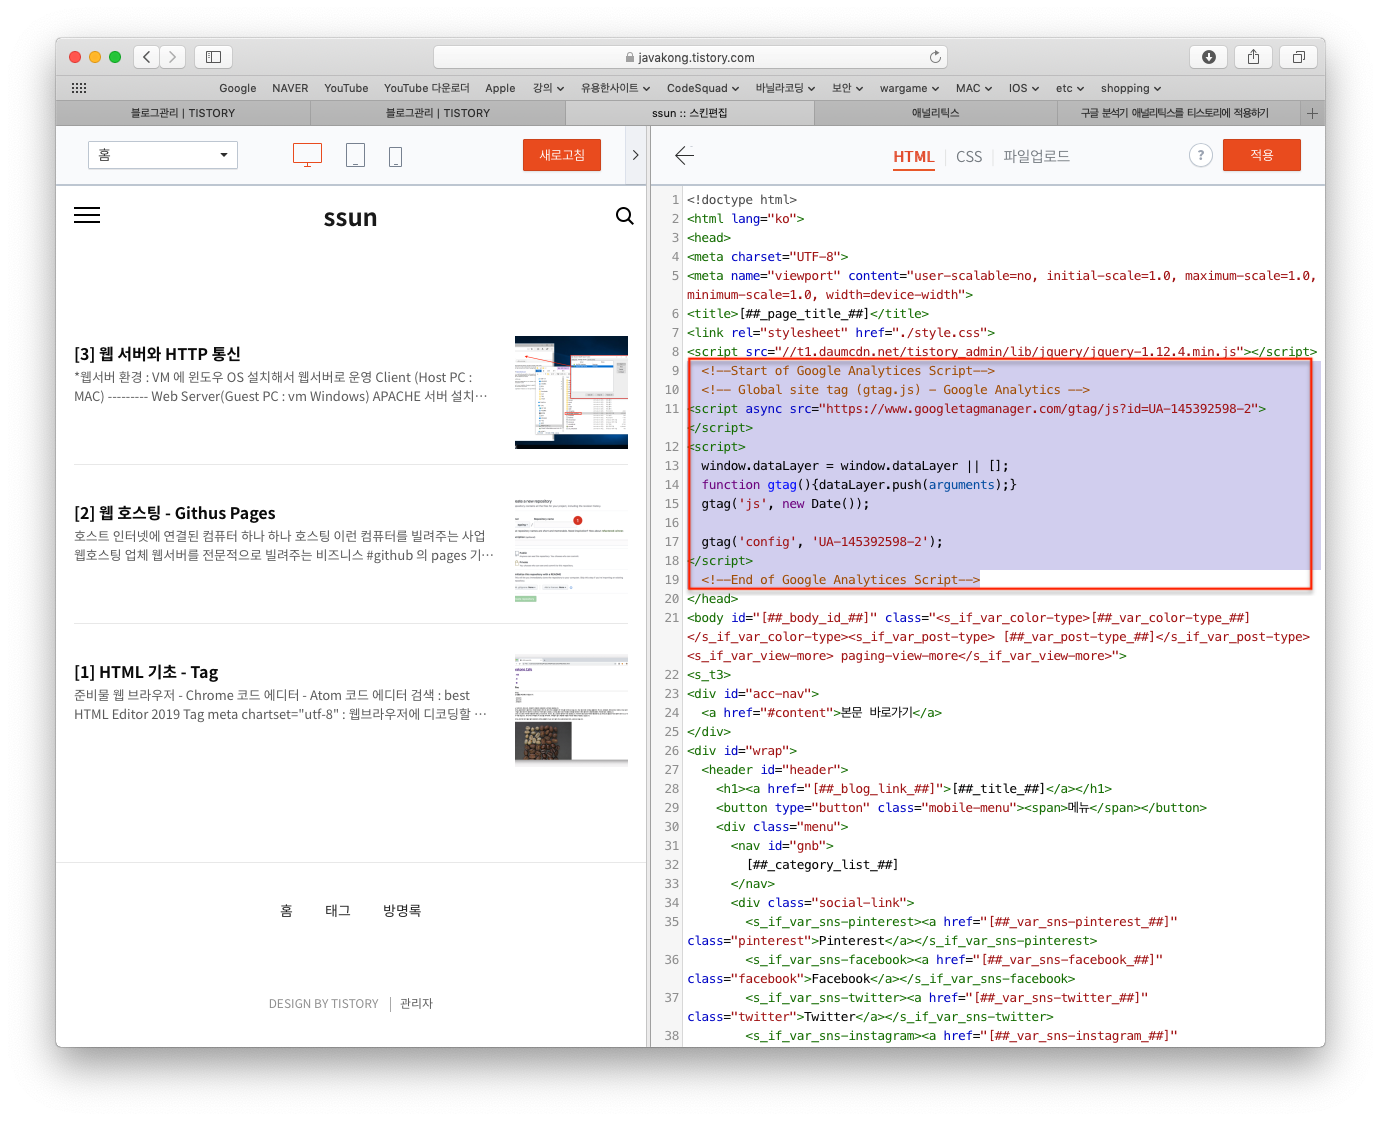The height and width of the screenshot is (1121, 1381).
Task: Expand the 유용한사이트 bookmarks folder
Action: tap(615, 88)
